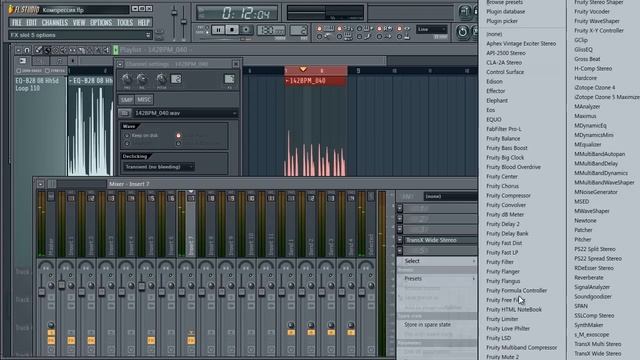
Task: Adjust the Insert 7 pan knob
Action: pyautogui.click(x=186, y=266)
